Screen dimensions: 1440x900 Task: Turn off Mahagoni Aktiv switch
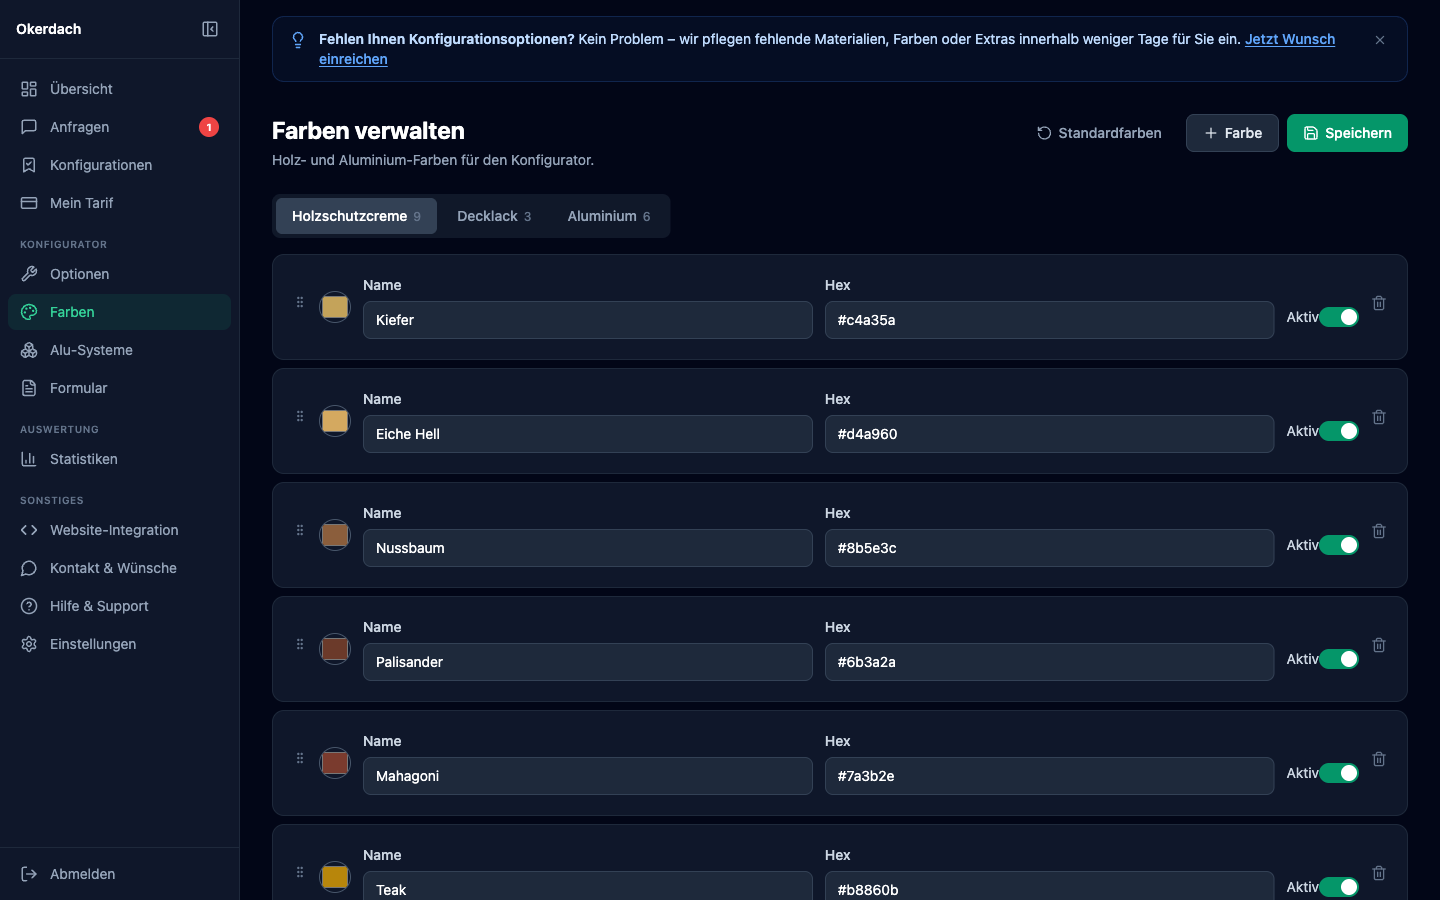click(x=1339, y=773)
